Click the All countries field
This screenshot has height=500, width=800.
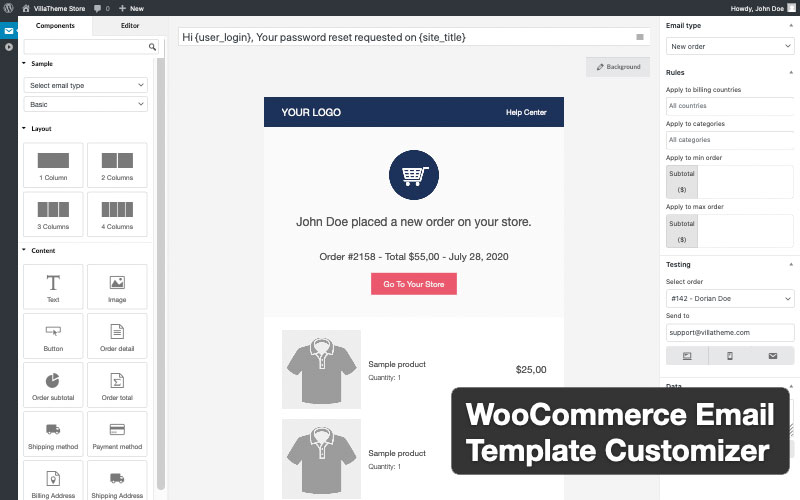click(730, 106)
